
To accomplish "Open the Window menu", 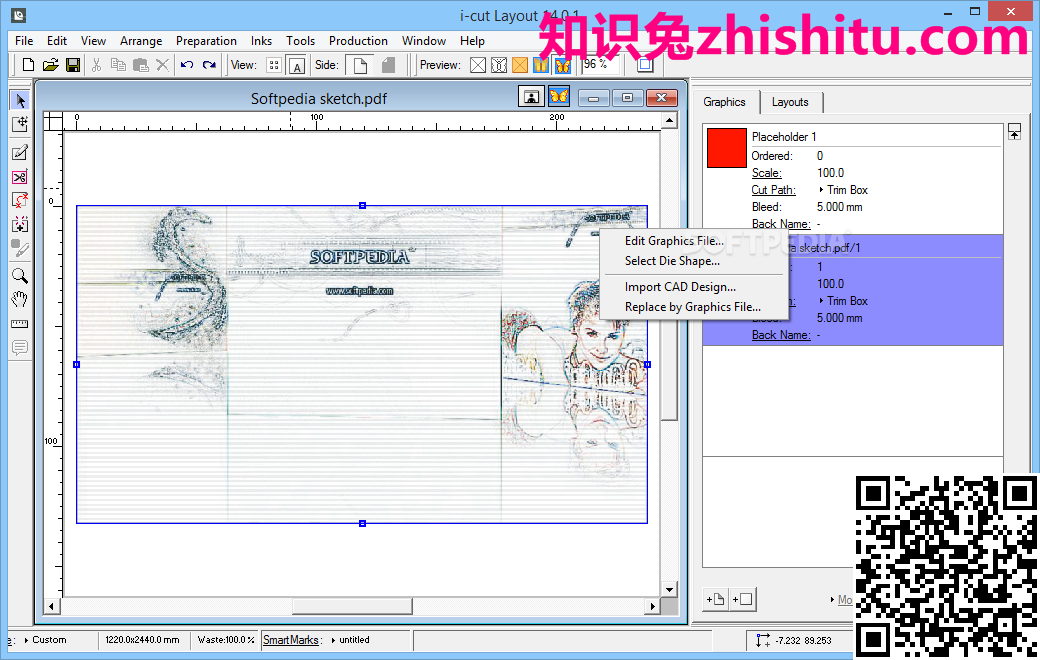I will tap(424, 40).
